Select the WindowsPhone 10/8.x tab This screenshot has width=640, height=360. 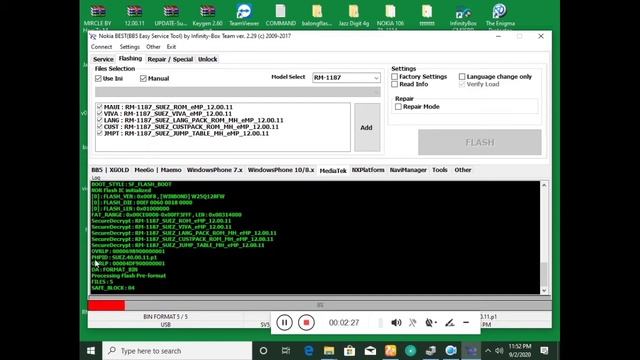click(x=281, y=170)
